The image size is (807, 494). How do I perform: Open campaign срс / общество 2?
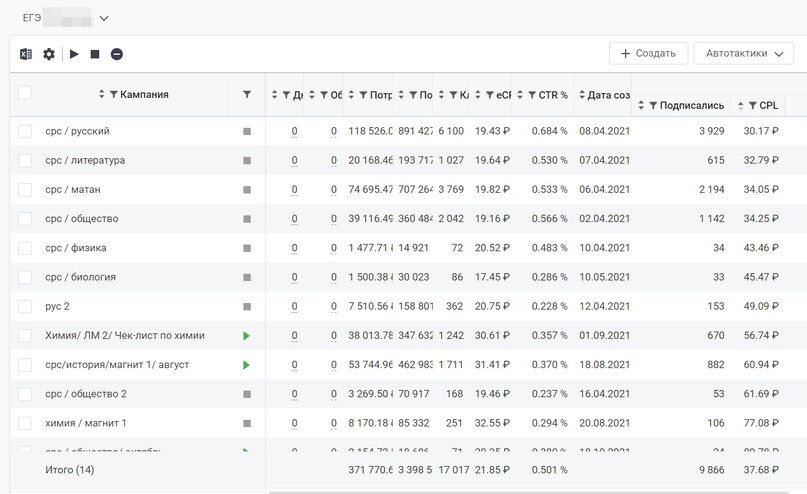pyautogui.click(x=86, y=394)
